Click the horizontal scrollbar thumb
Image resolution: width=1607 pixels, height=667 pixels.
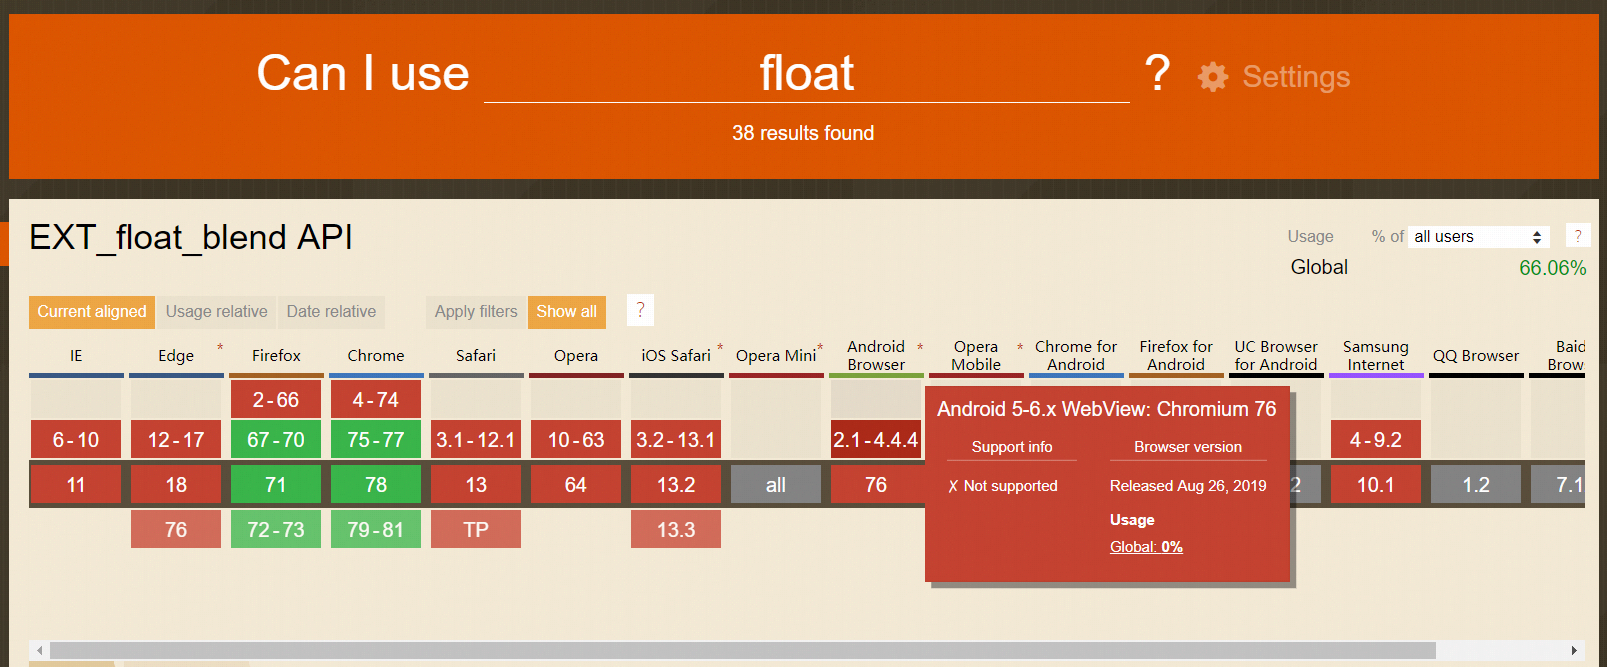pos(743,650)
